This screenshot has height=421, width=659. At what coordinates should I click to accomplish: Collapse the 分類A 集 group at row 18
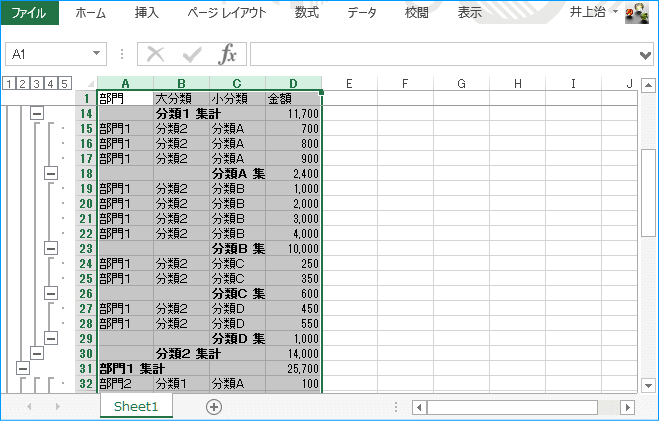pyautogui.click(x=51, y=173)
